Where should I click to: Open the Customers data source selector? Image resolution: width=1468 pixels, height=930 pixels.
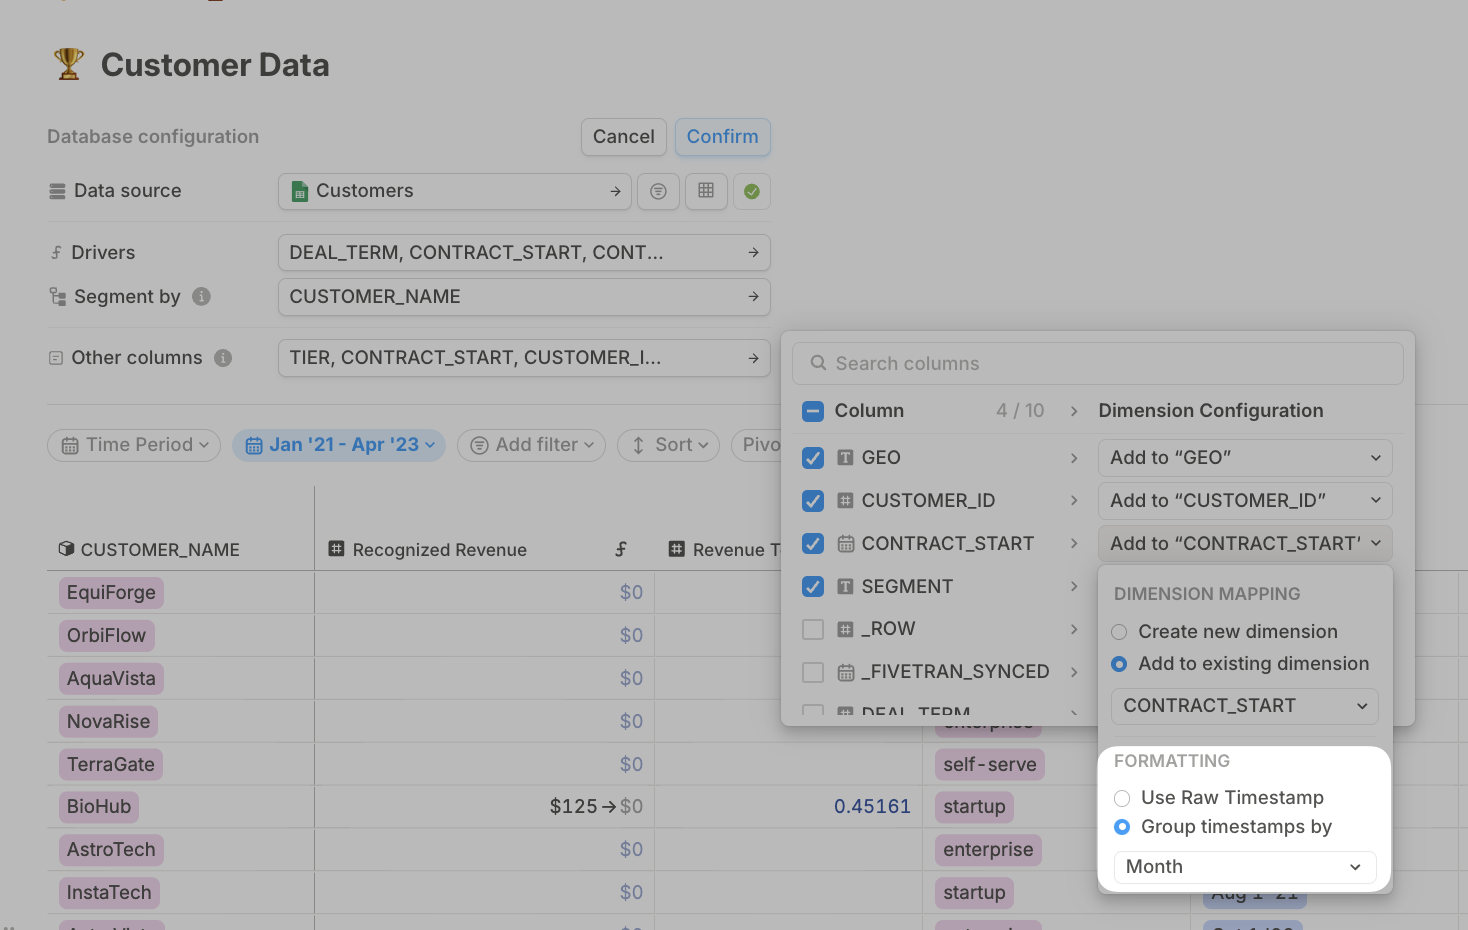(x=455, y=191)
